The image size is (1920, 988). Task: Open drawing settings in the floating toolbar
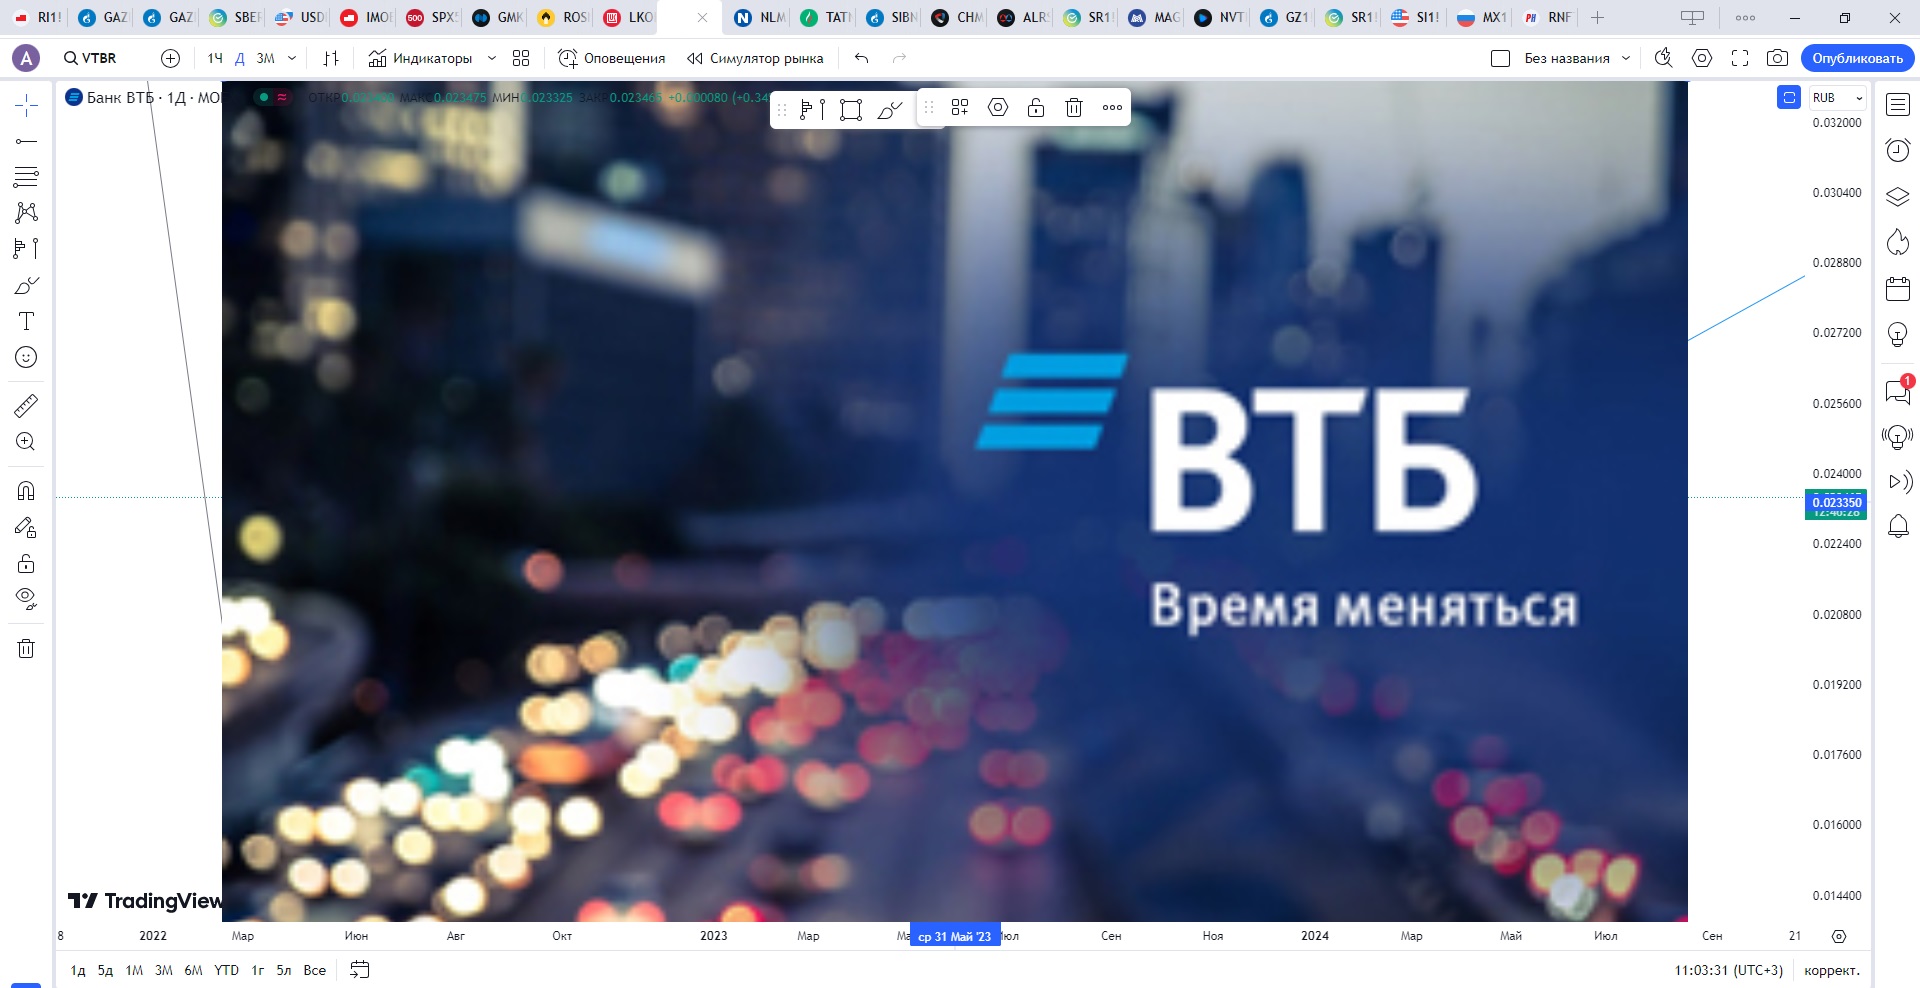point(998,107)
